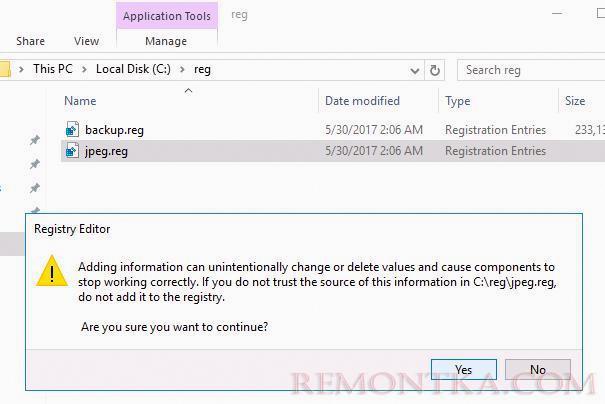Screen dimensions: 605x404
Task: Click the third pin icon in navigation pane
Action: pos(35,188)
